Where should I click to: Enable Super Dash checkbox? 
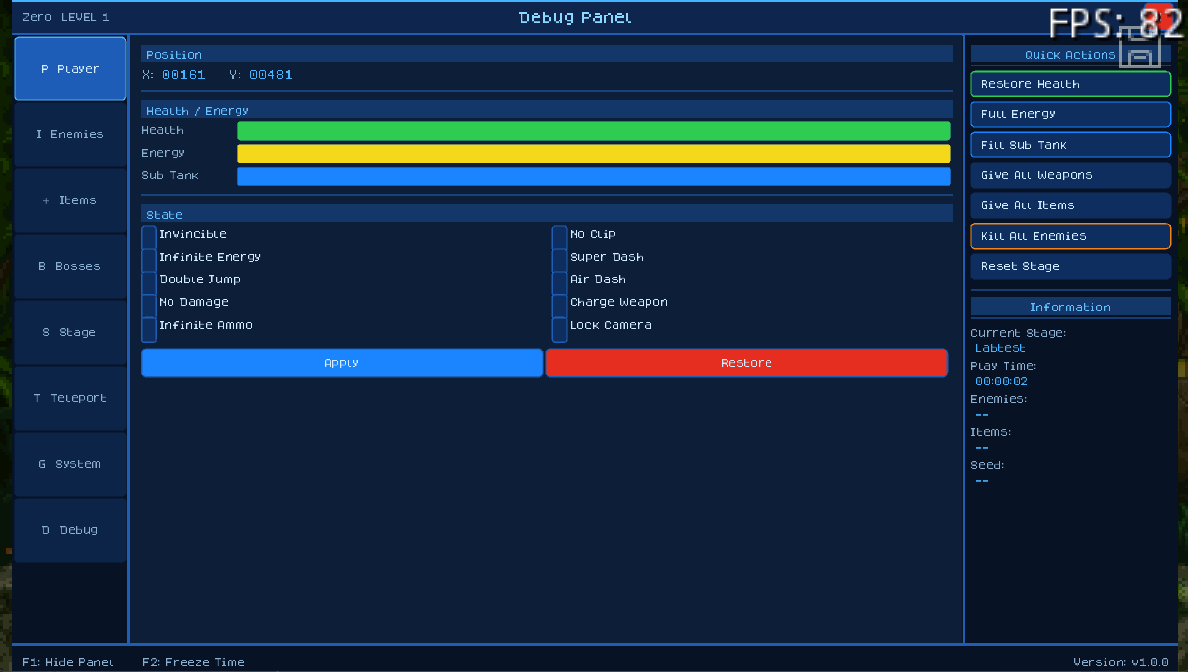[559, 258]
